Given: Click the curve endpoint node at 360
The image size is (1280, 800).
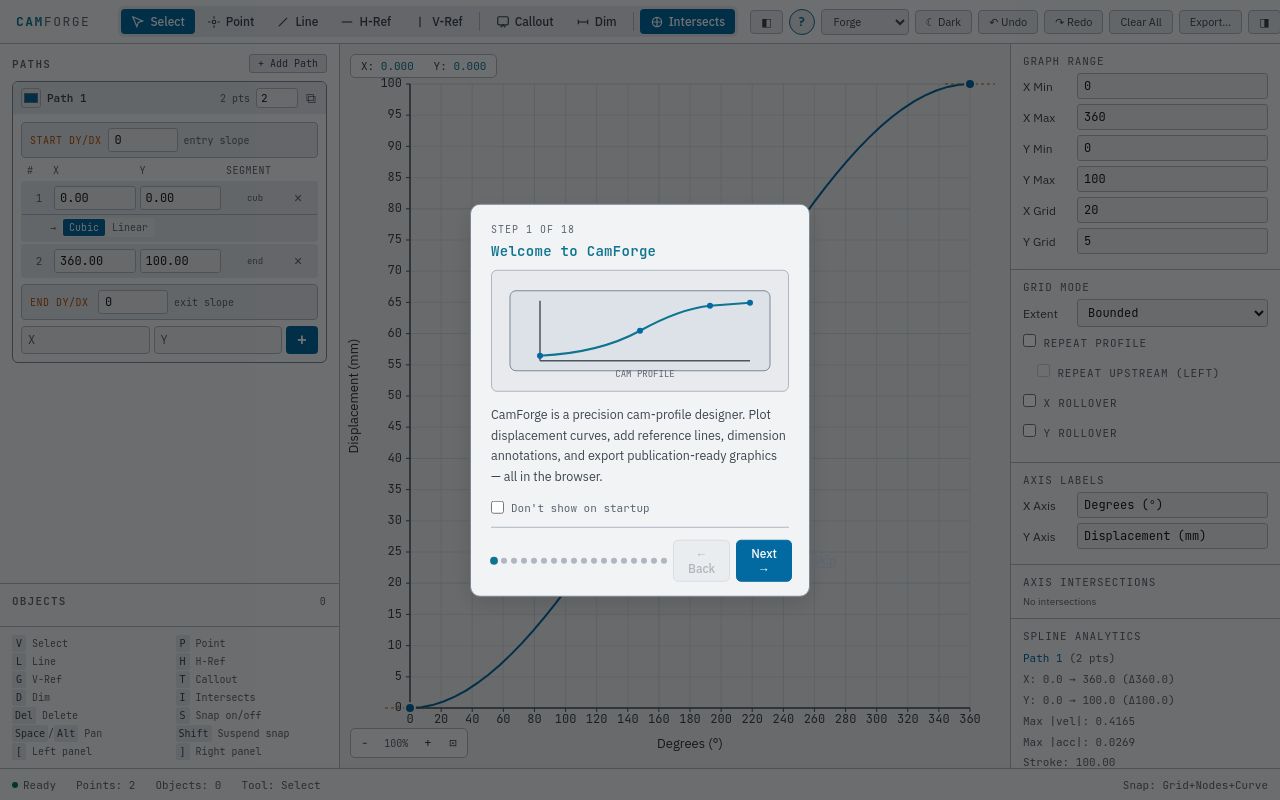Looking at the screenshot, I should (970, 84).
